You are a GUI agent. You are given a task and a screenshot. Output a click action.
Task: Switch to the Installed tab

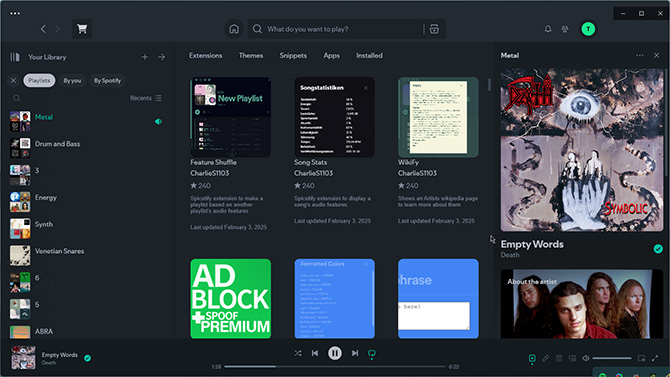pos(370,56)
